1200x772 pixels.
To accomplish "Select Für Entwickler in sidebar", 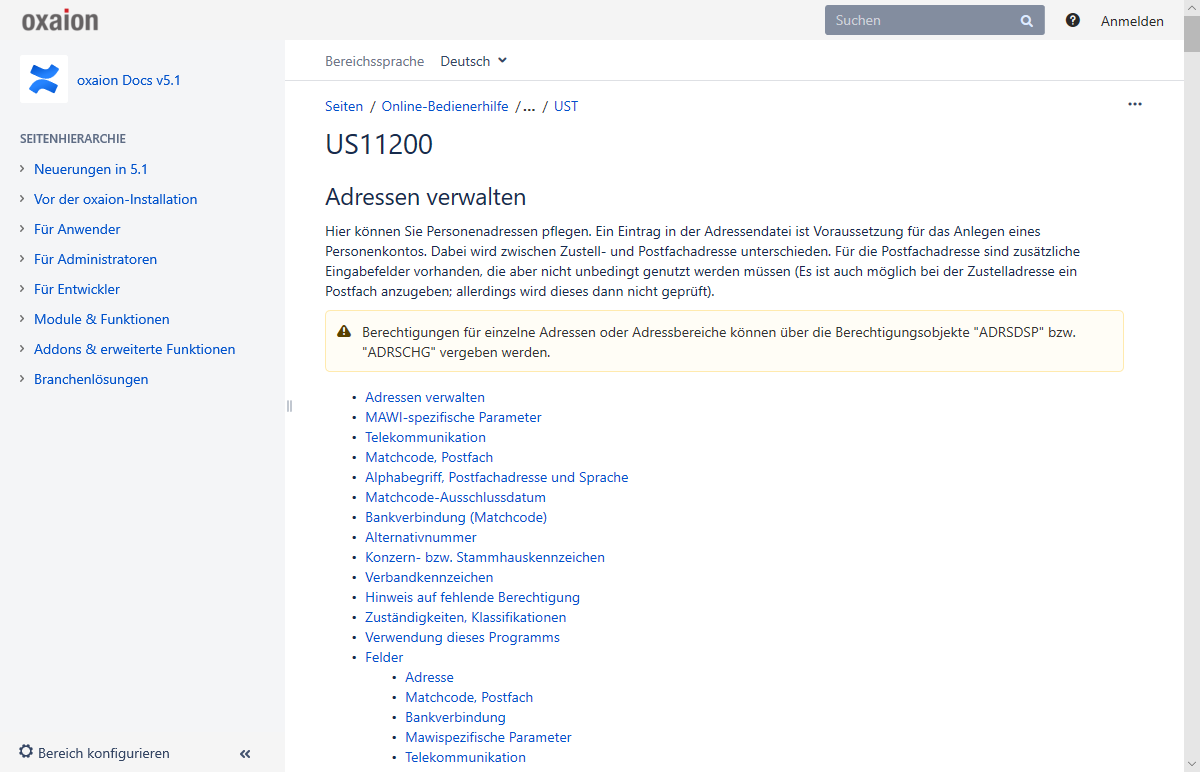I will point(77,289).
